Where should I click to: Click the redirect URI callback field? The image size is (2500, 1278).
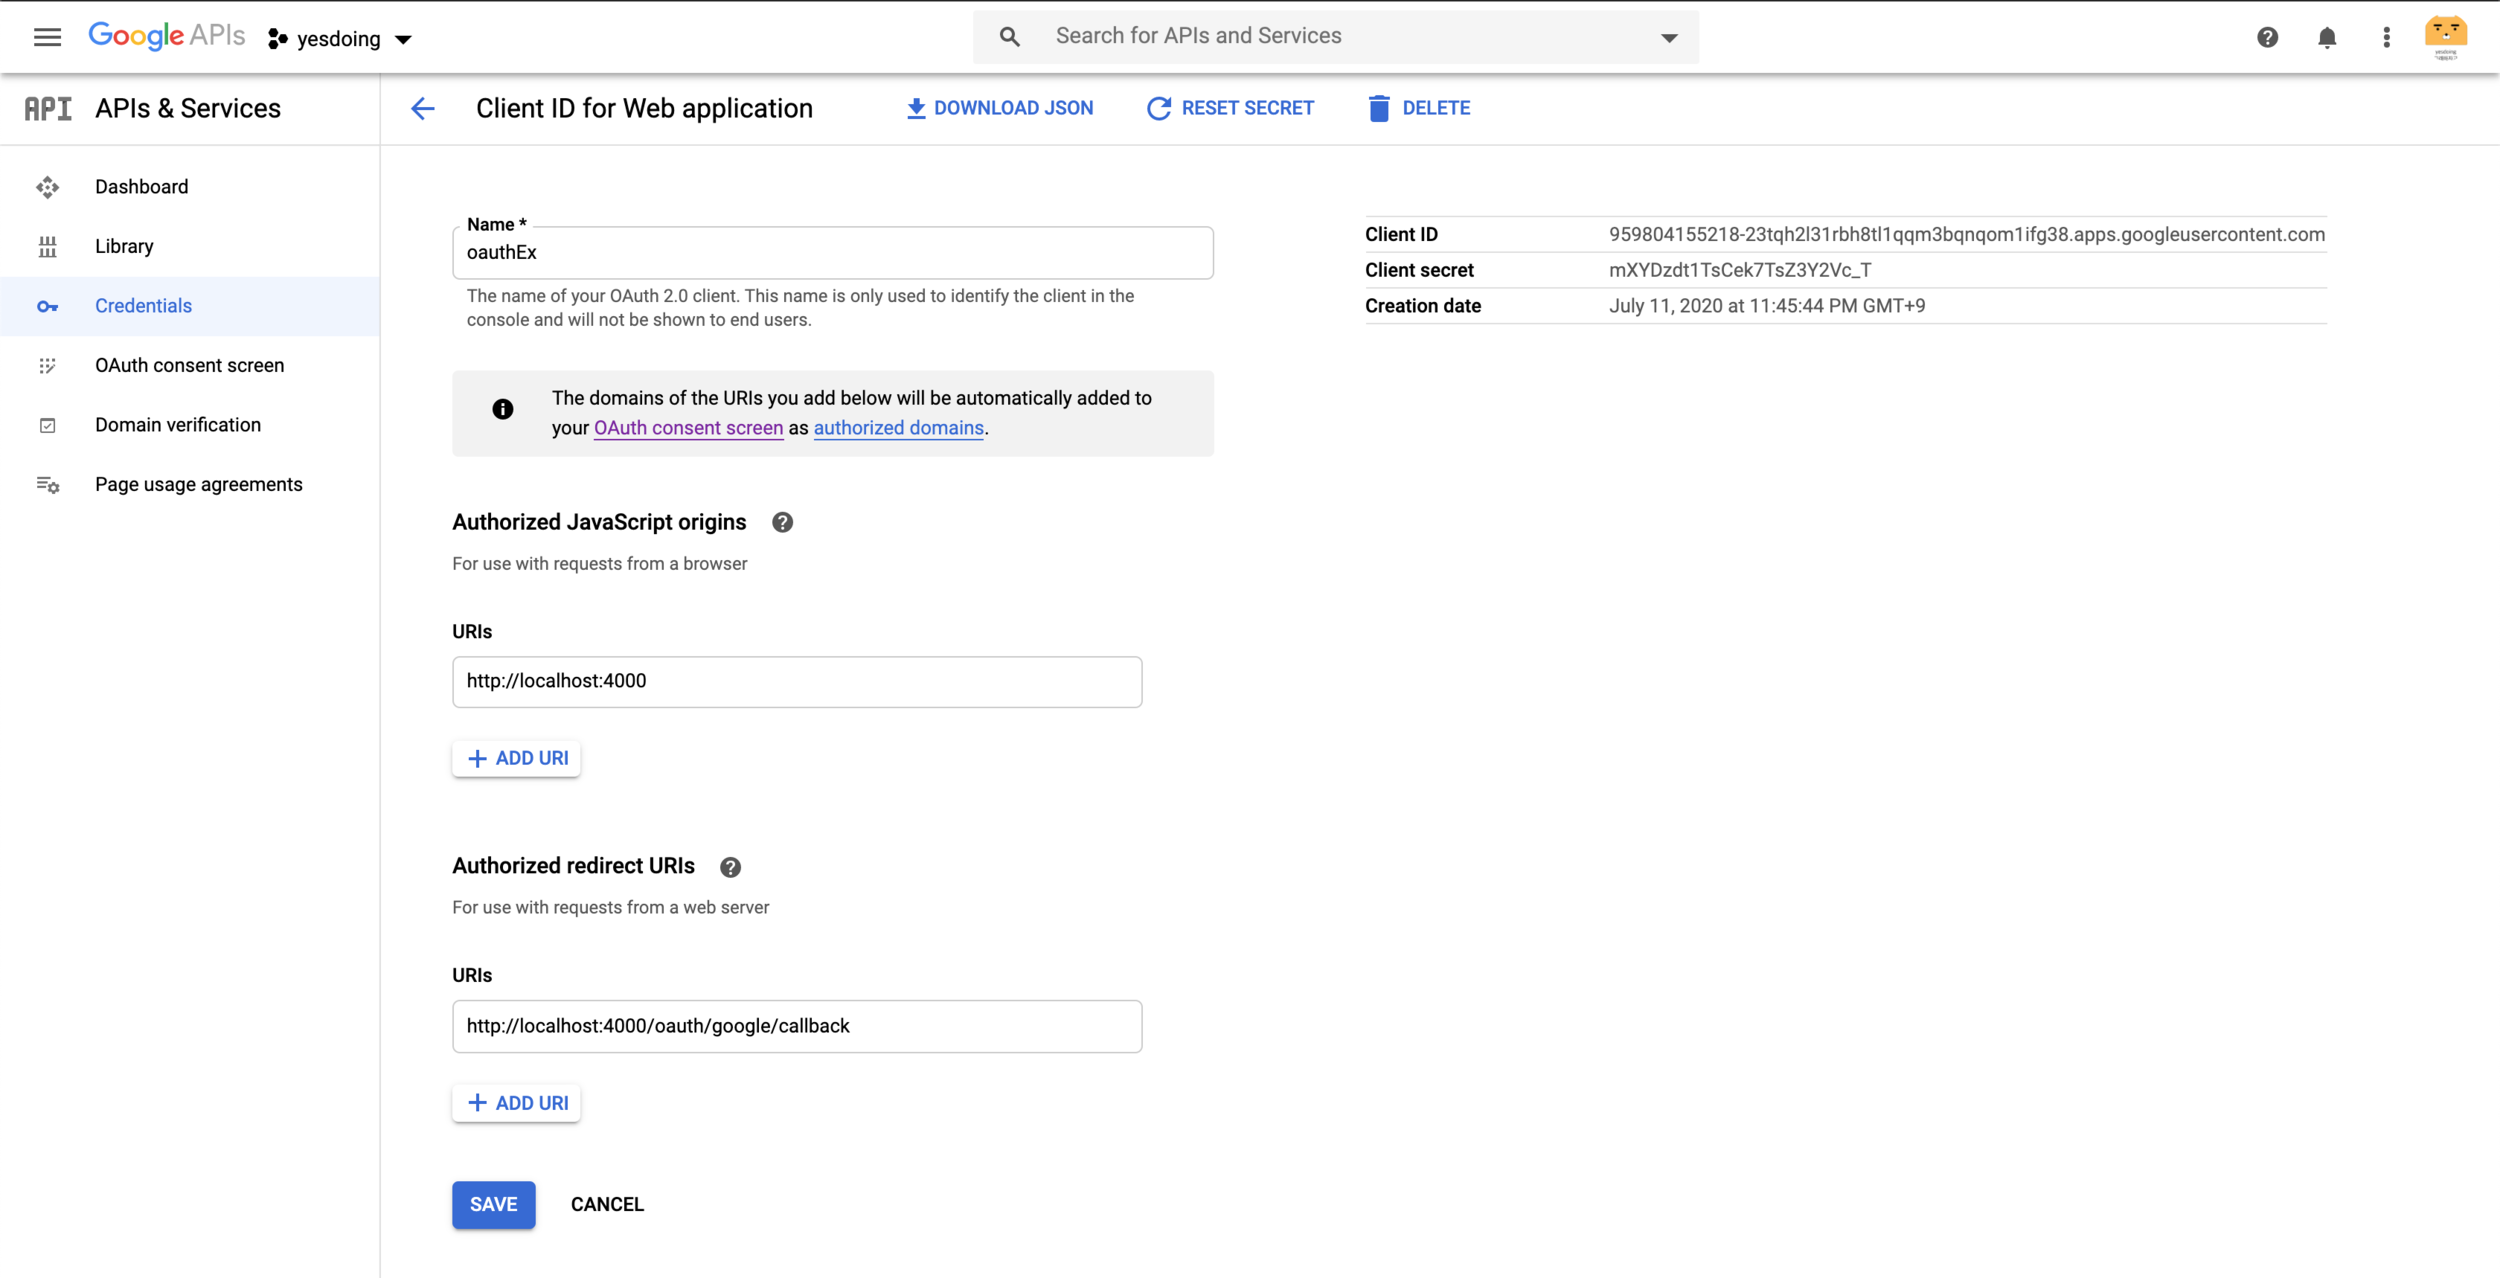click(796, 1026)
